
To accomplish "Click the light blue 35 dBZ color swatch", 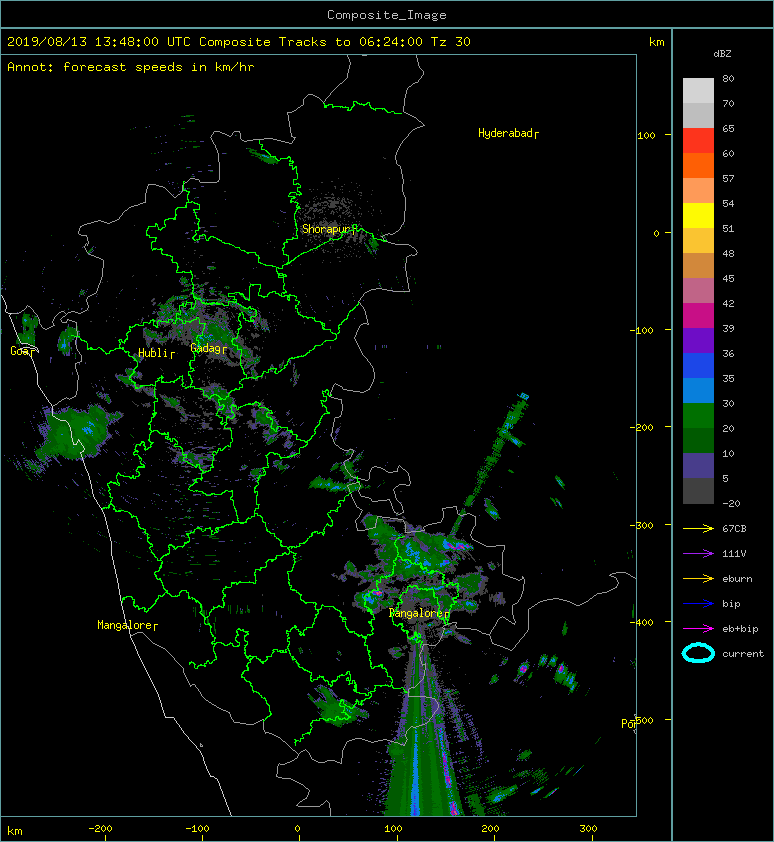I will [x=698, y=391].
